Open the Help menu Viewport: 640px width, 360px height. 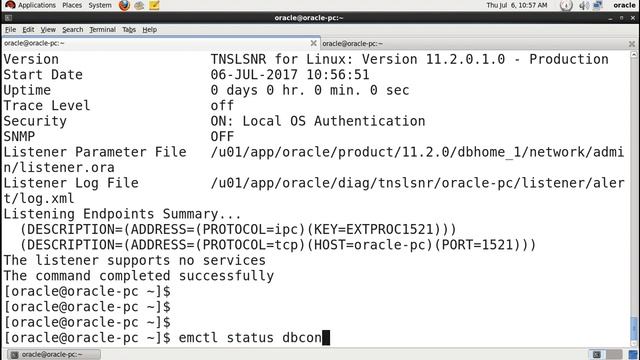[149, 29]
